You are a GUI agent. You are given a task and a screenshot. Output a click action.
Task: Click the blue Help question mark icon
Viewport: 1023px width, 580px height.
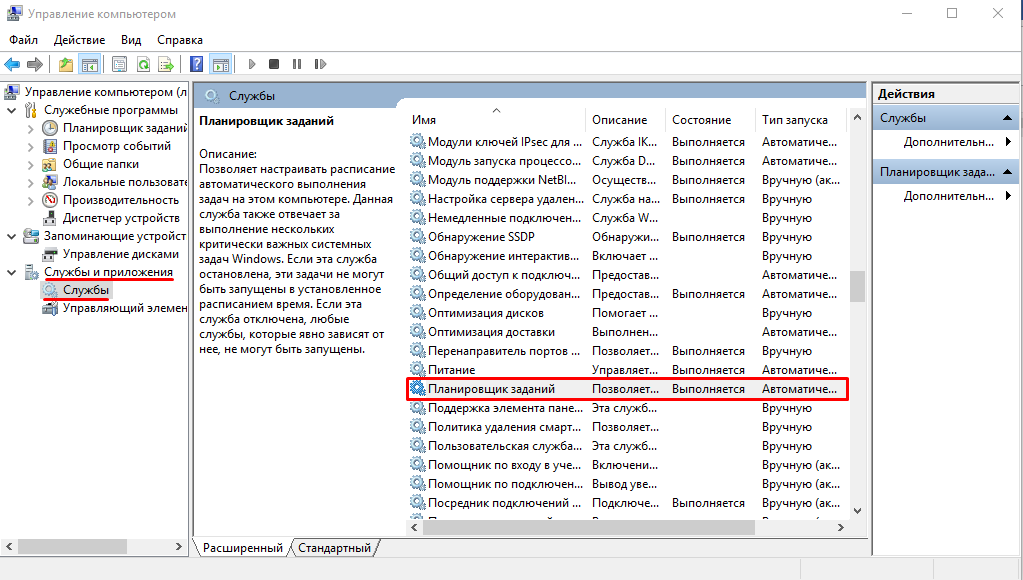pyautogui.click(x=196, y=64)
